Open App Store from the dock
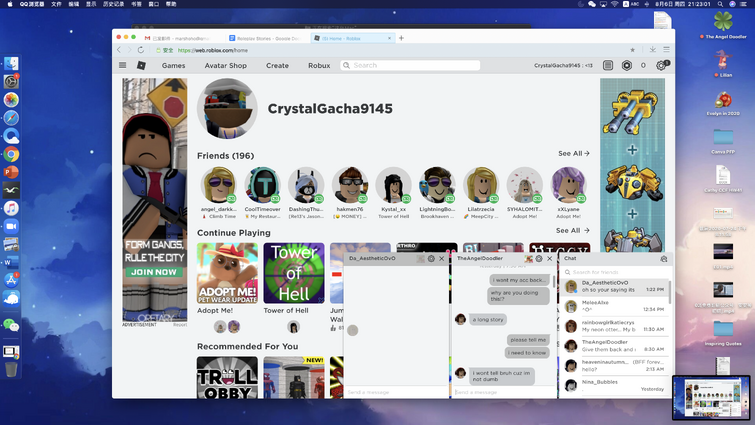This screenshot has height=425, width=755. [11, 280]
